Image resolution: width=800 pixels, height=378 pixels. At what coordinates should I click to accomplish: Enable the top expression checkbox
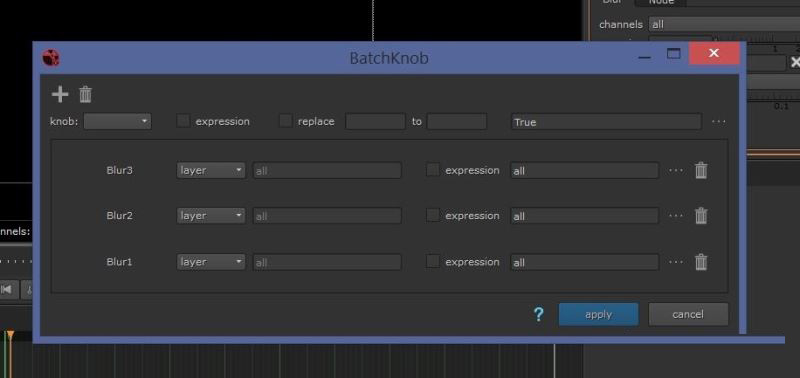click(183, 121)
